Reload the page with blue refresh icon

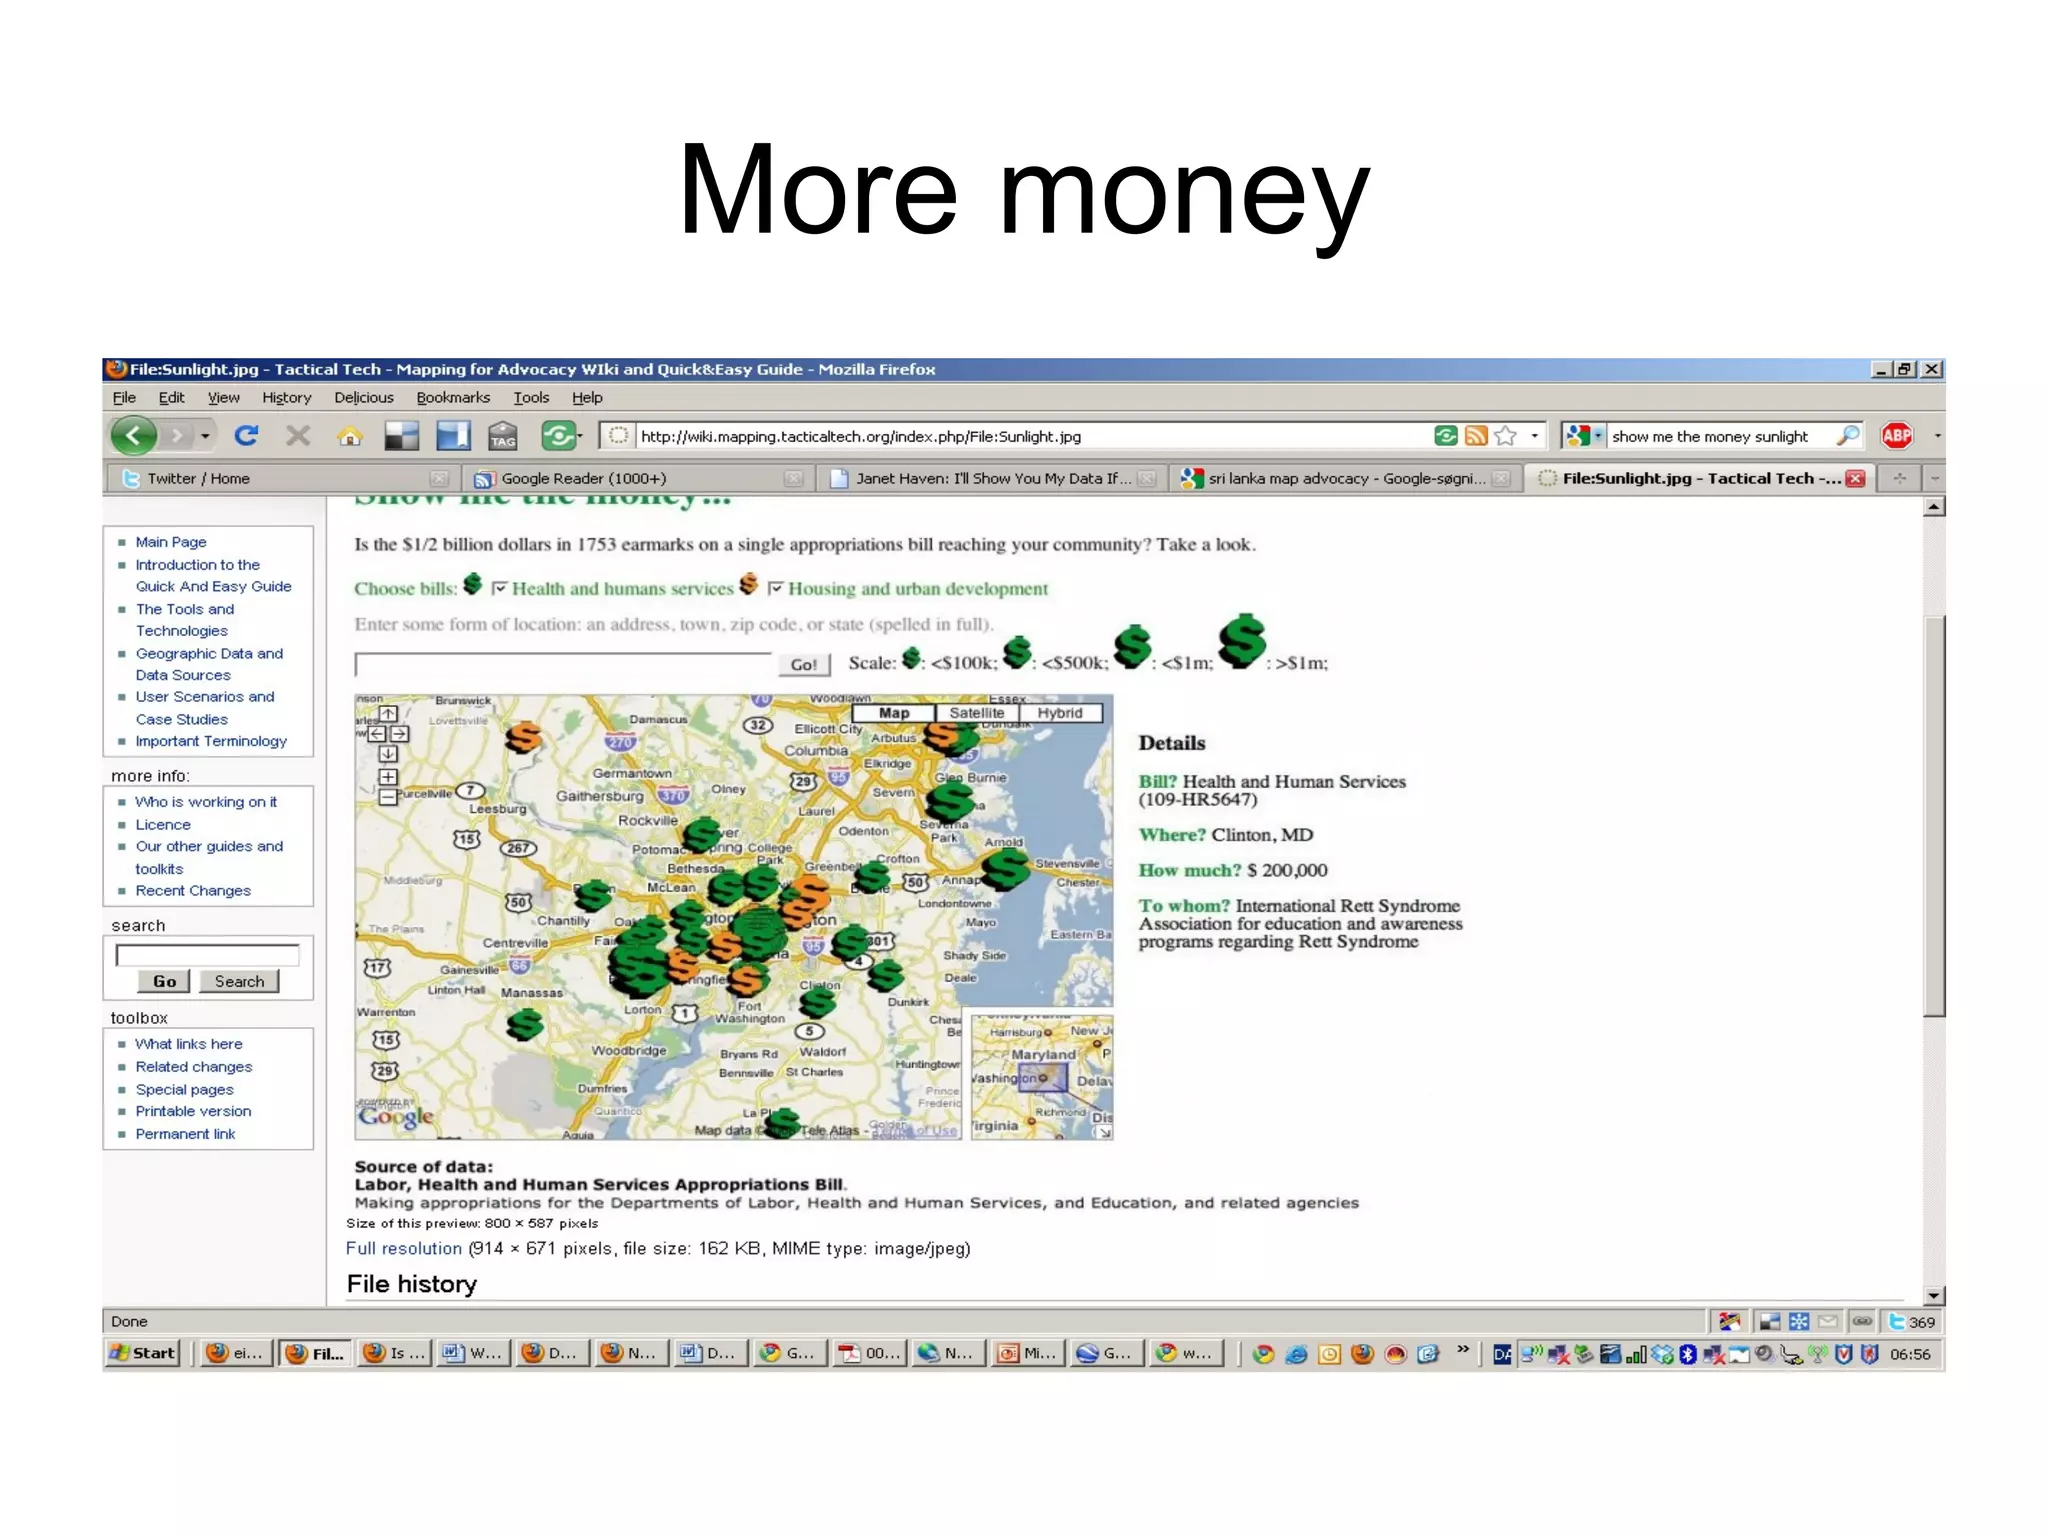point(246,436)
